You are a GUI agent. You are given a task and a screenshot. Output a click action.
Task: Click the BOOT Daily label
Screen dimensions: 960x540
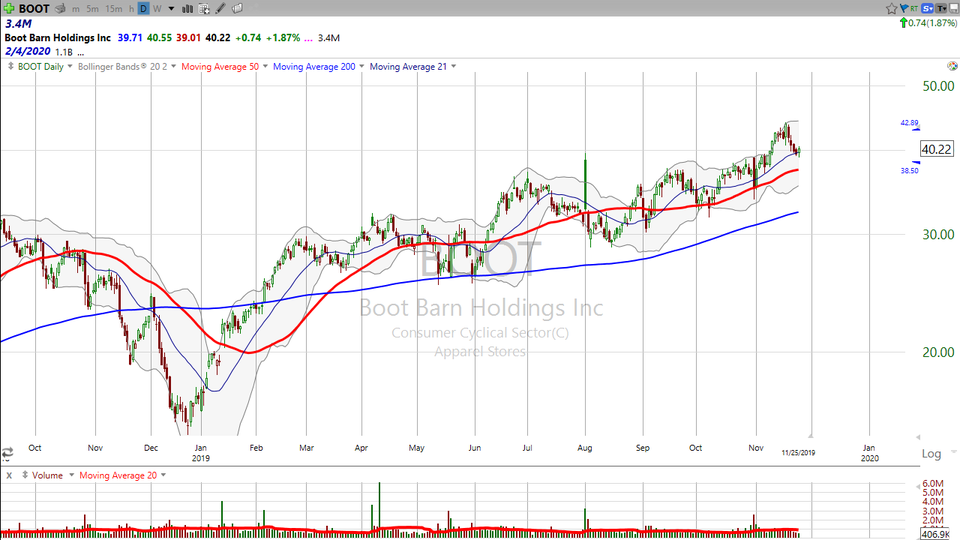[x=40, y=66]
